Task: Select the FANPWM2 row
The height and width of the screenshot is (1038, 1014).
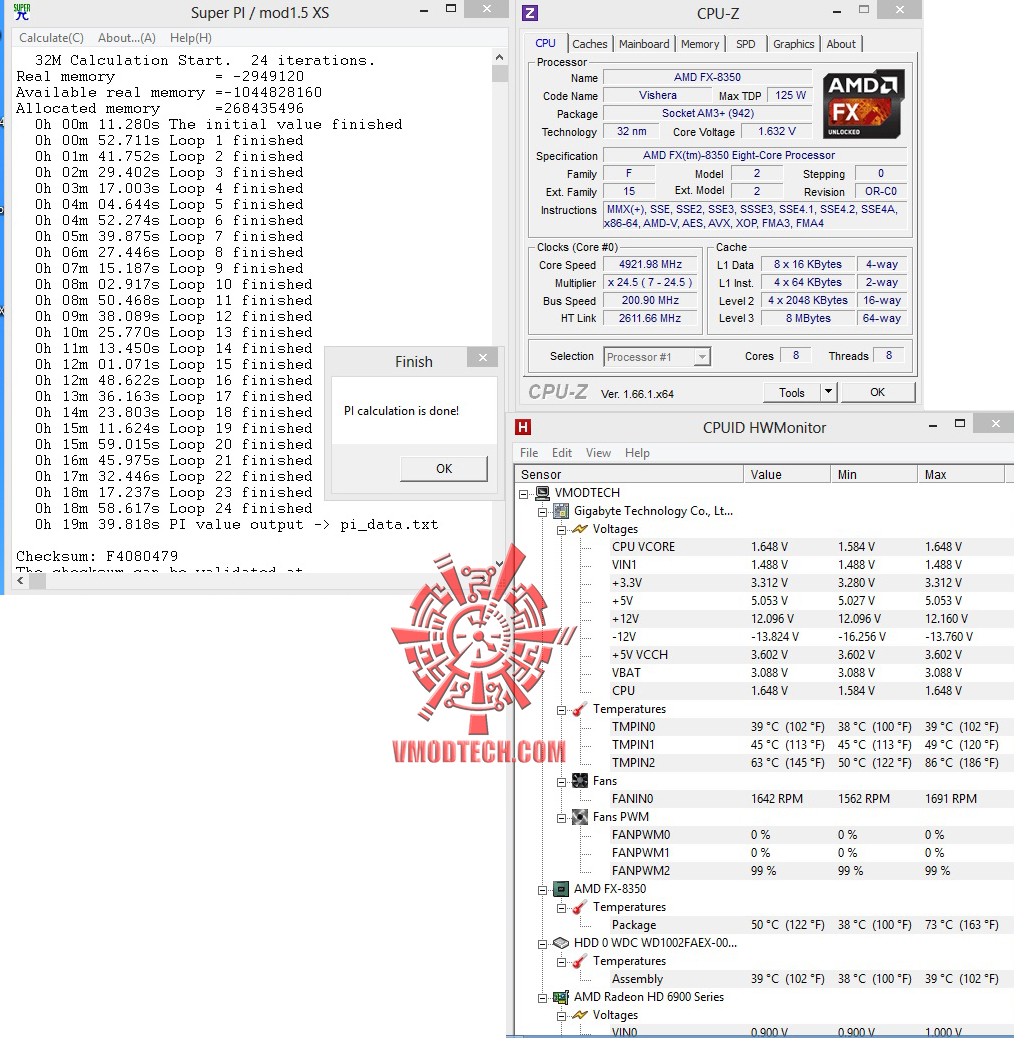Action: point(811,871)
